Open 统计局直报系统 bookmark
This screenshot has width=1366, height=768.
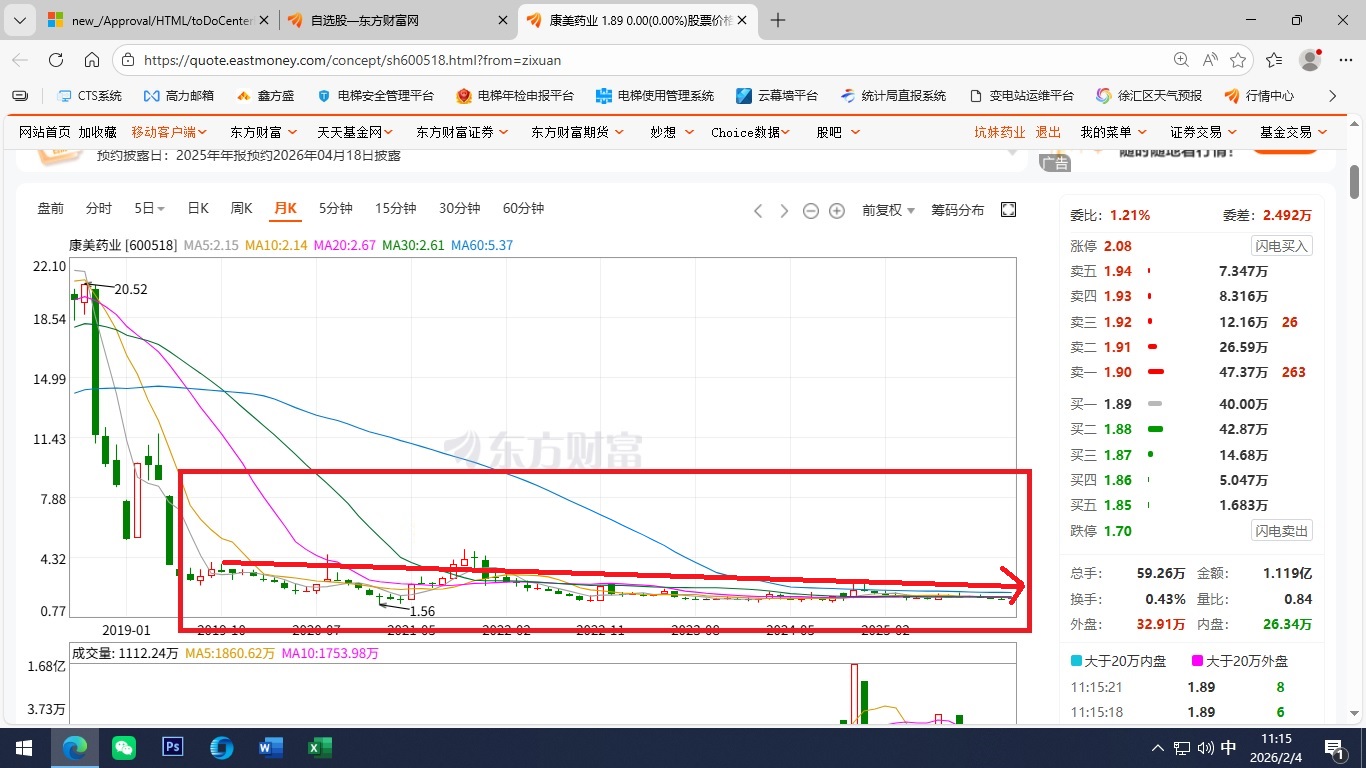pyautogui.click(x=893, y=96)
